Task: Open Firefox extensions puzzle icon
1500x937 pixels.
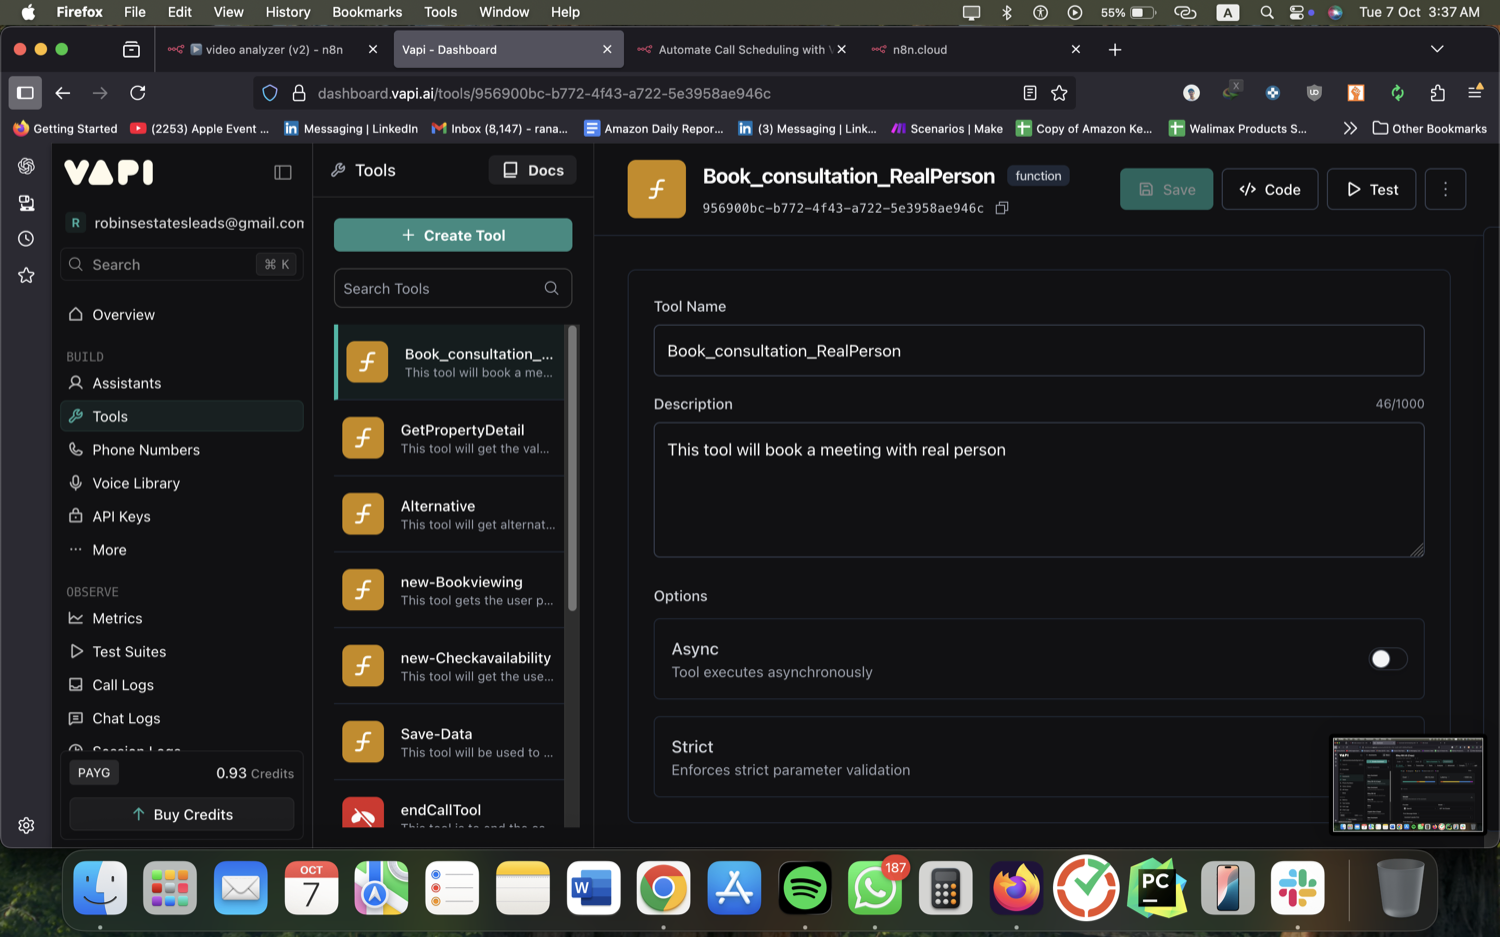Action: (x=1437, y=93)
